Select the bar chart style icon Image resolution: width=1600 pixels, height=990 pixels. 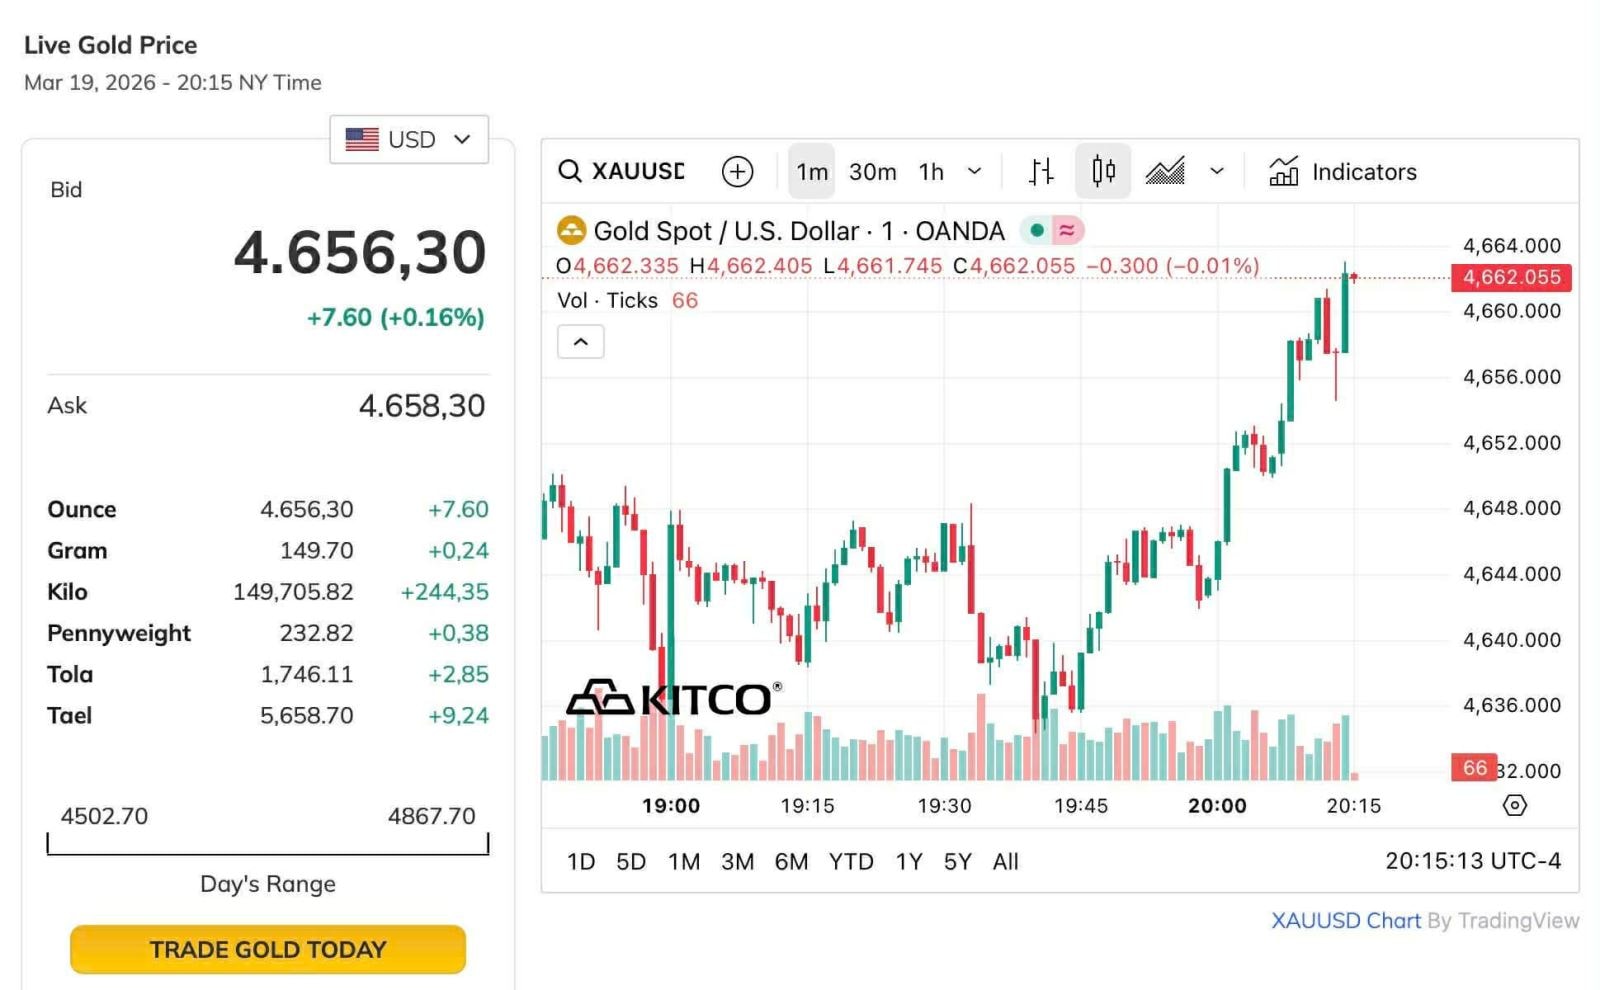click(x=1041, y=172)
